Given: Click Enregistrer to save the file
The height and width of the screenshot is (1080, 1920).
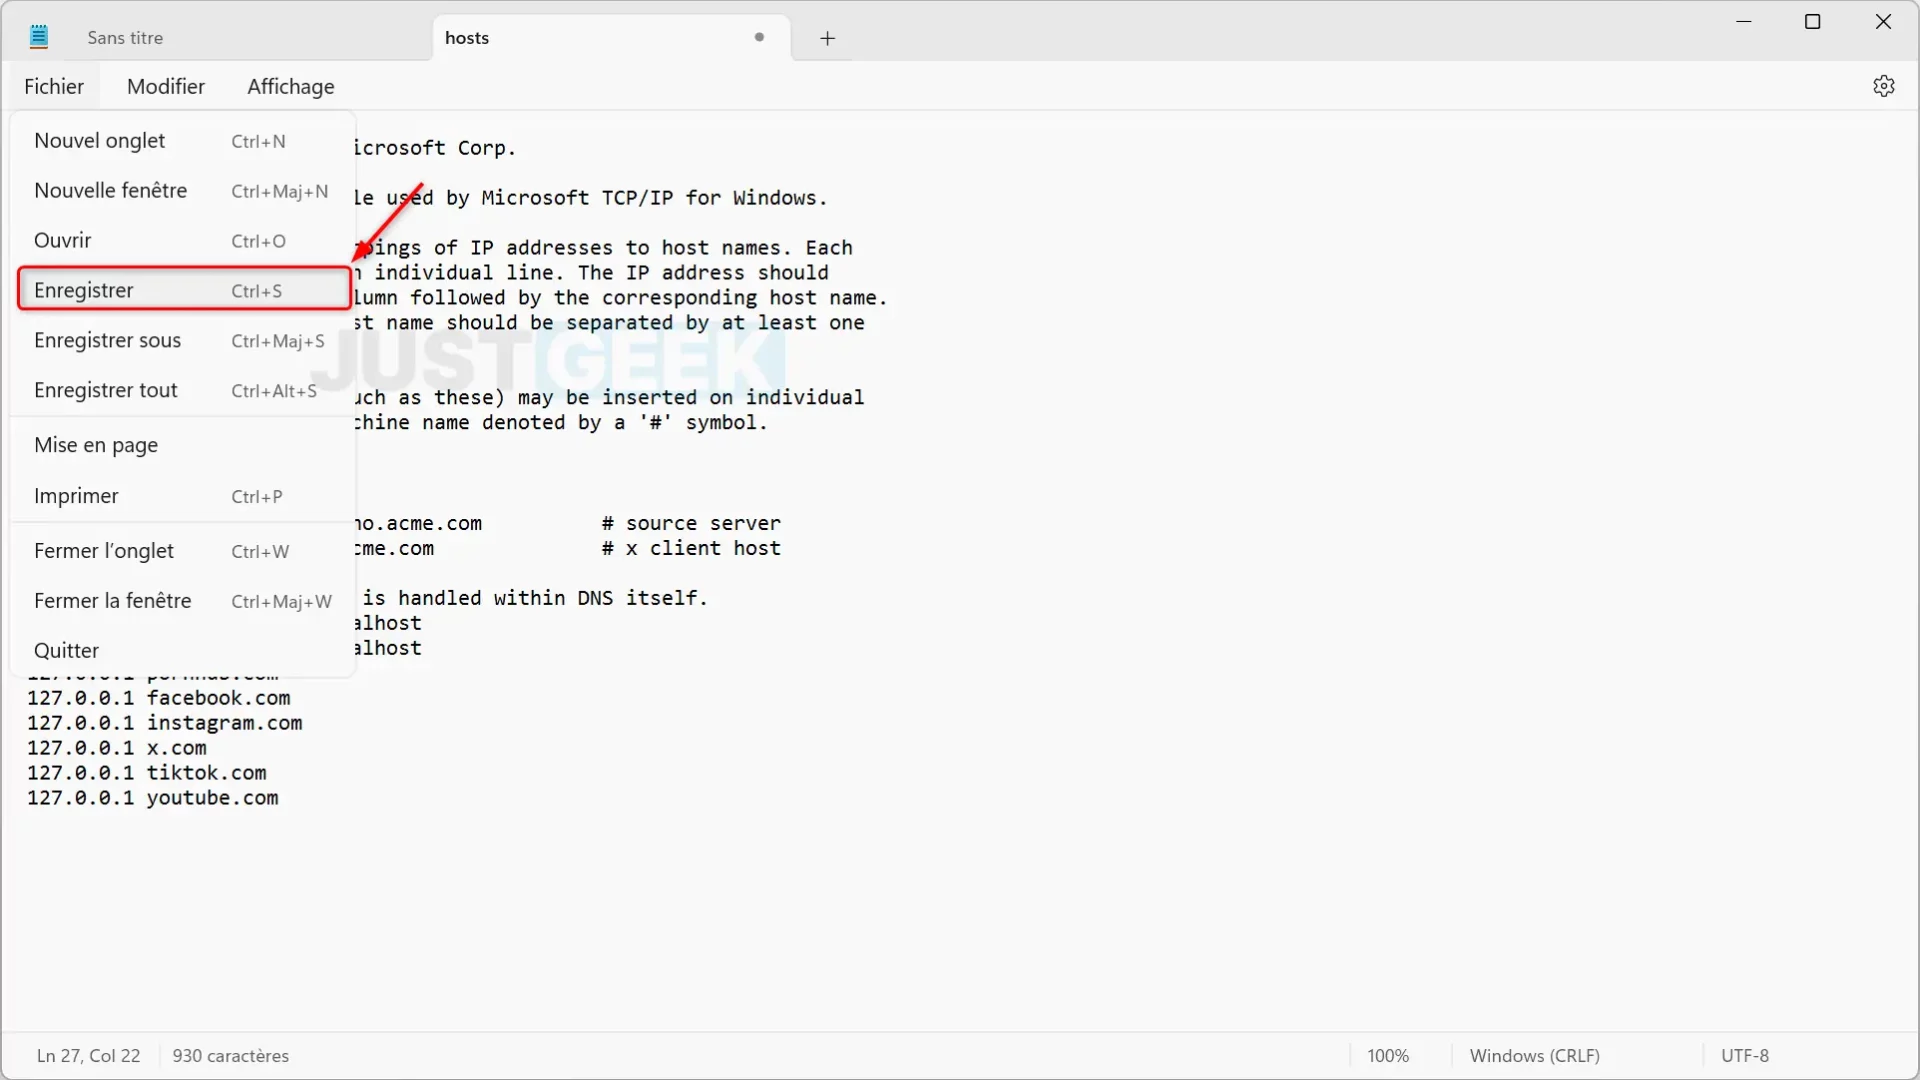Looking at the screenshot, I should [183, 290].
